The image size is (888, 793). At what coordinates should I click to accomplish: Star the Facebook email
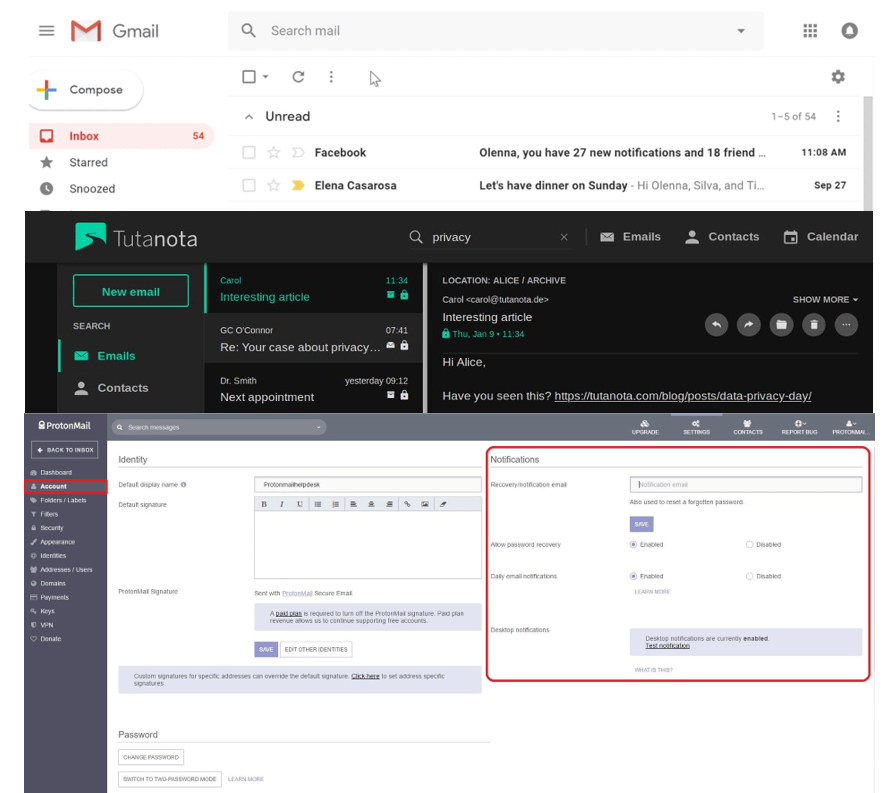(274, 152)
